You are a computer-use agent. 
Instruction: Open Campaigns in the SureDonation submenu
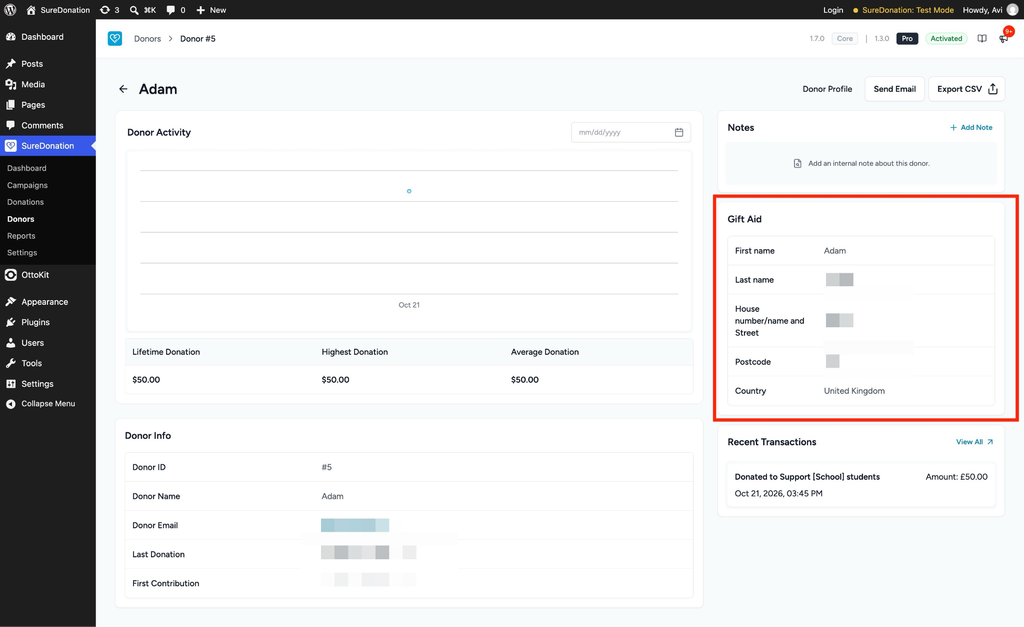27,185
